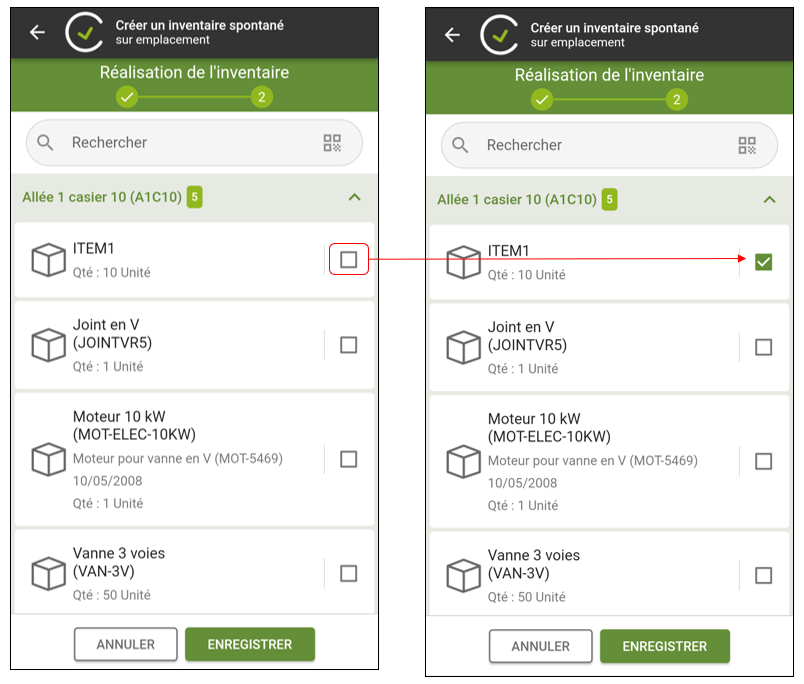This screenshot has height=684, width=804.
Task: Click ANNULER button on right screen
Action: 541,646
